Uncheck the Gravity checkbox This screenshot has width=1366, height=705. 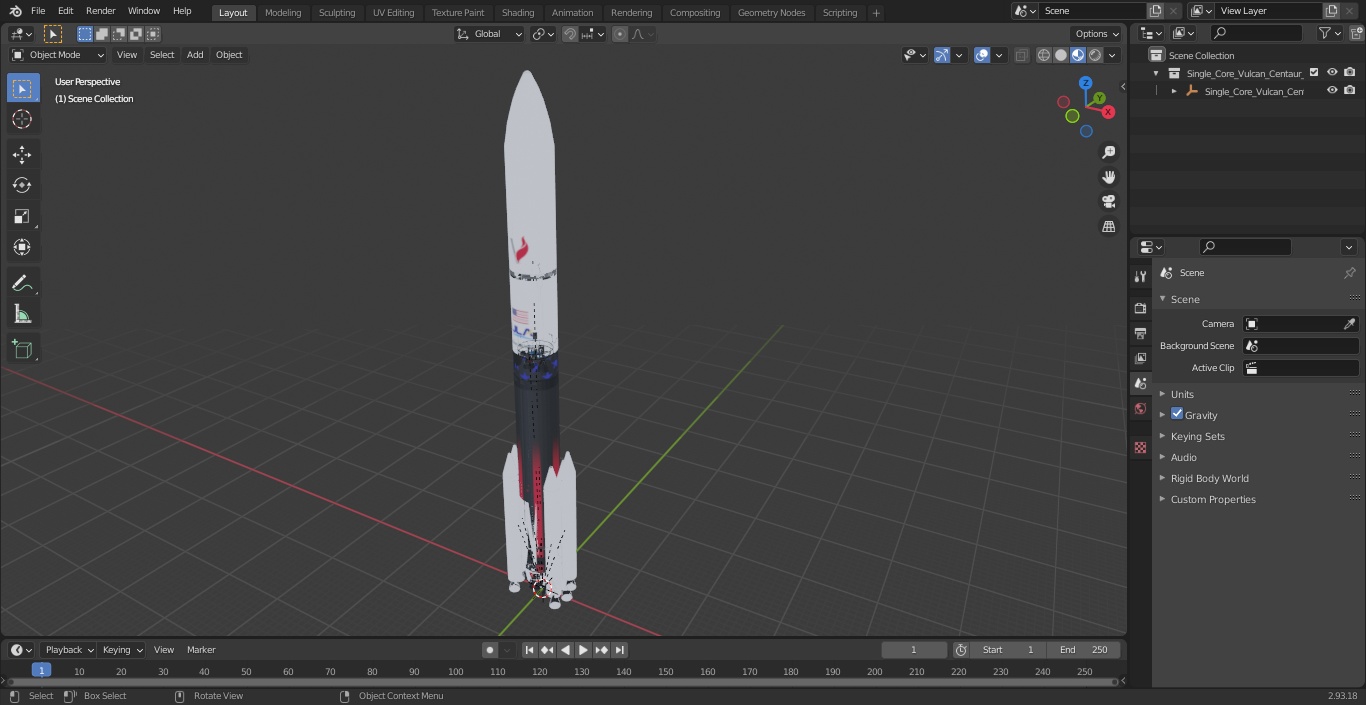tap(1177, 414)
